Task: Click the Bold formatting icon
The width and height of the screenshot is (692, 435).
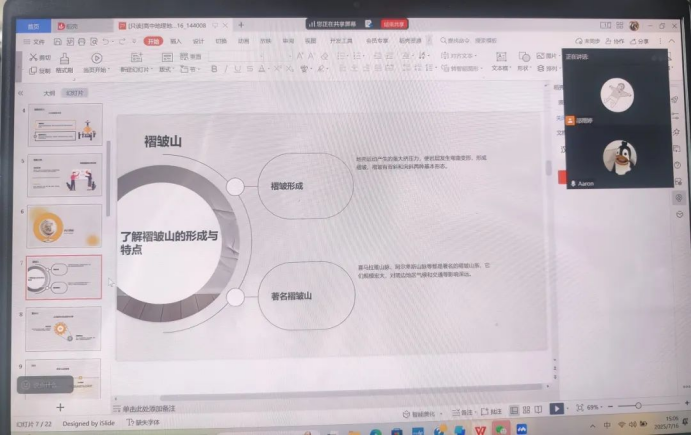Action: [x=213, y=69]
